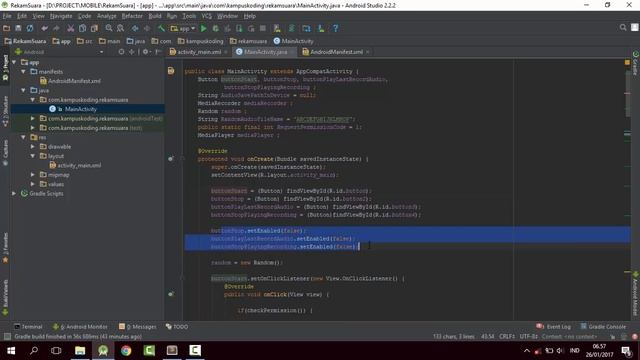Click the Undo arrow icon
Viewport: 640px width, 360px height.
pyautogui.click(x=44, y=28)
